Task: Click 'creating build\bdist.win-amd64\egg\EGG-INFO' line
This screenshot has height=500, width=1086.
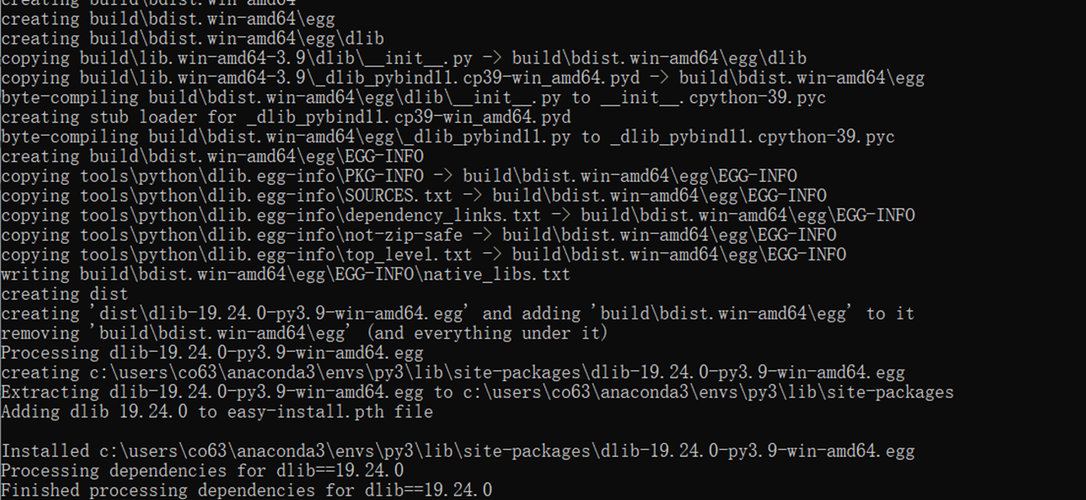Action: point(212,156)
